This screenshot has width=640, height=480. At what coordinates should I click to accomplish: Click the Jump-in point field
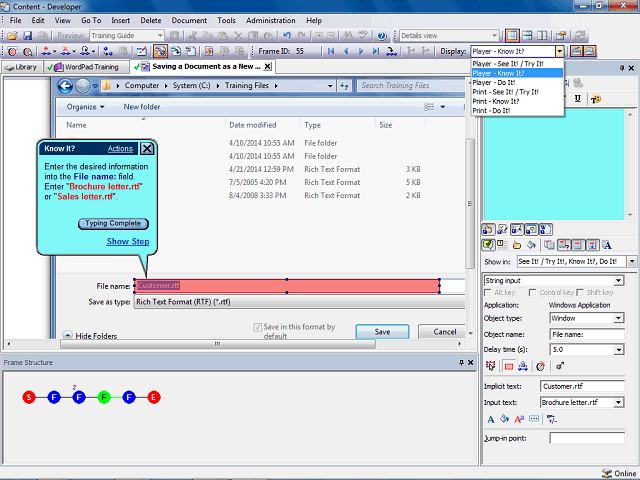pos(587,438)
